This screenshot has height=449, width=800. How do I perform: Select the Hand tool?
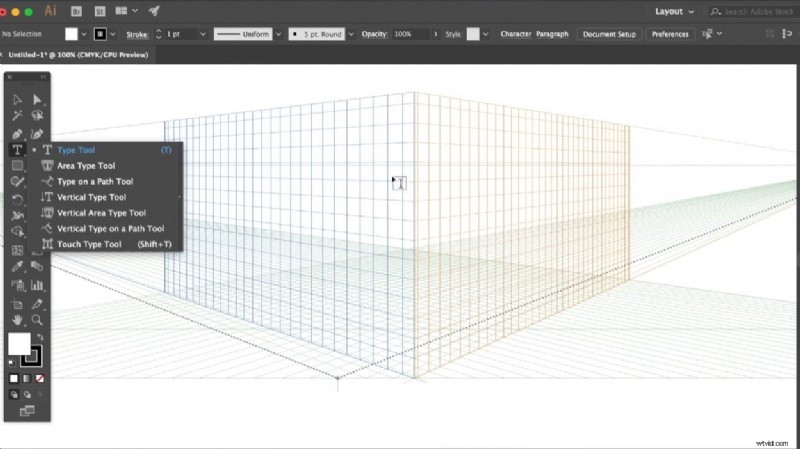(17, 320)
